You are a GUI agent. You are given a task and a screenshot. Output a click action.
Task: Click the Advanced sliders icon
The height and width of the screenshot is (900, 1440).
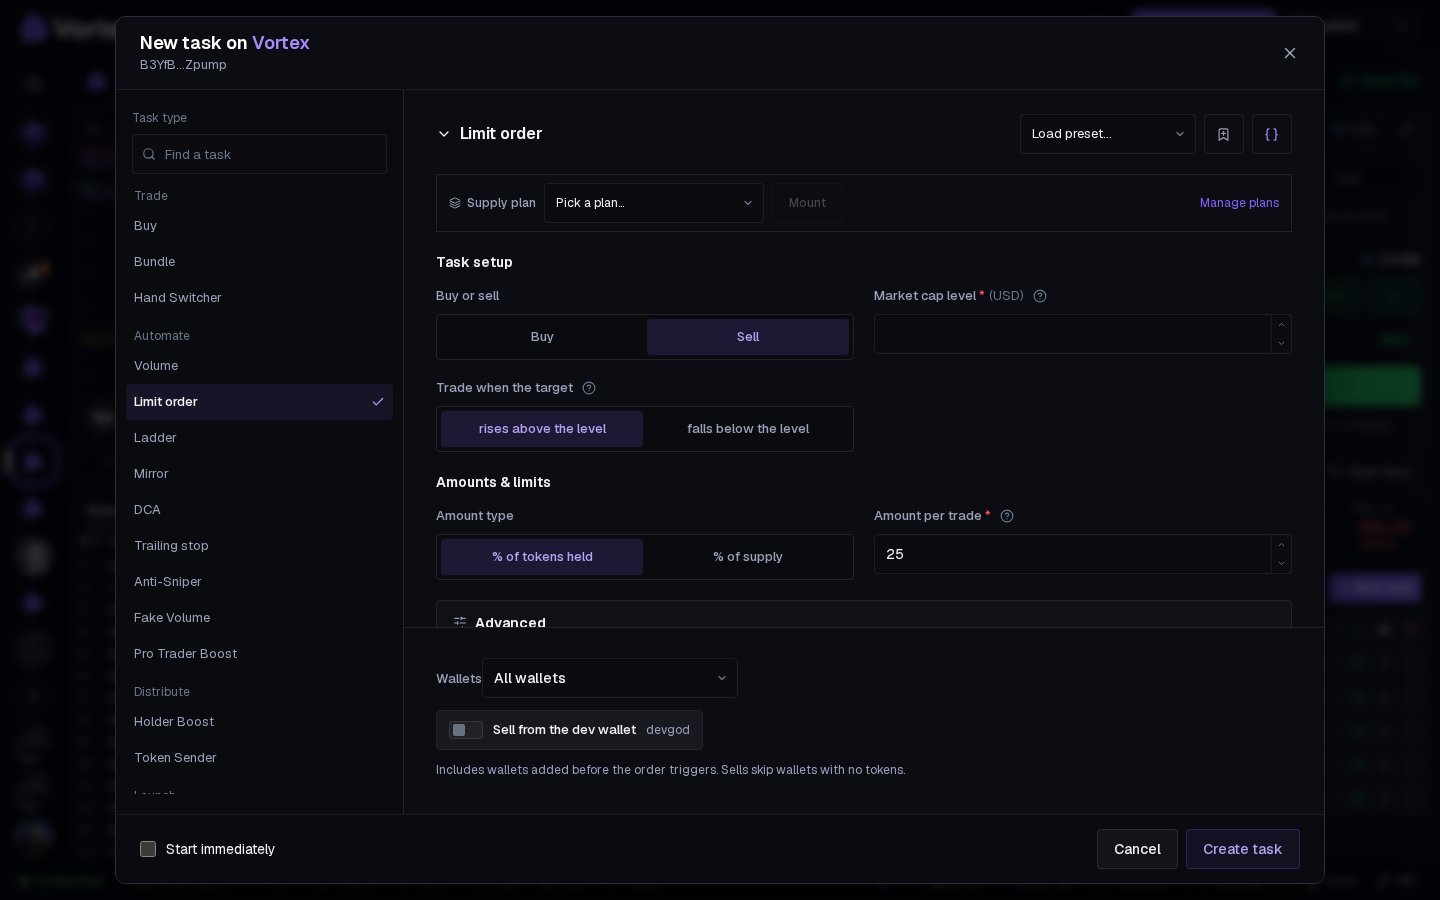click(x=460, y=622)
